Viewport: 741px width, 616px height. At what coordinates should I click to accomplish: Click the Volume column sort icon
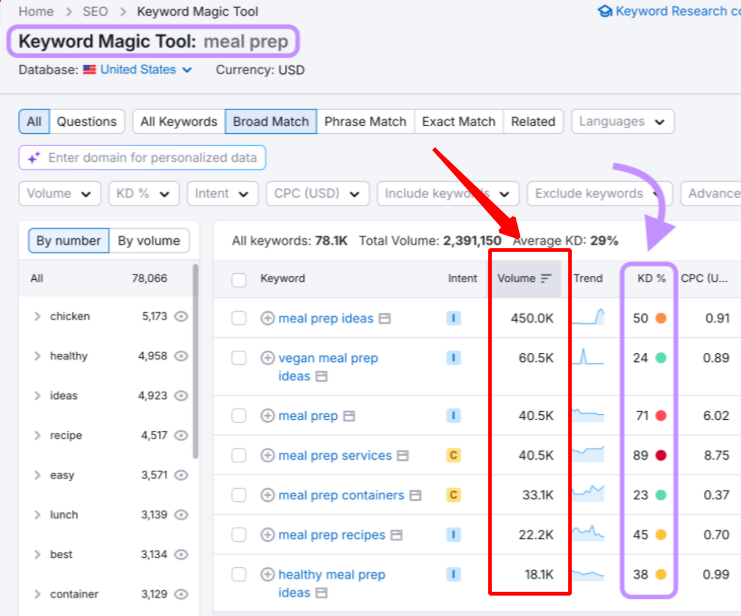pos(546,278)
